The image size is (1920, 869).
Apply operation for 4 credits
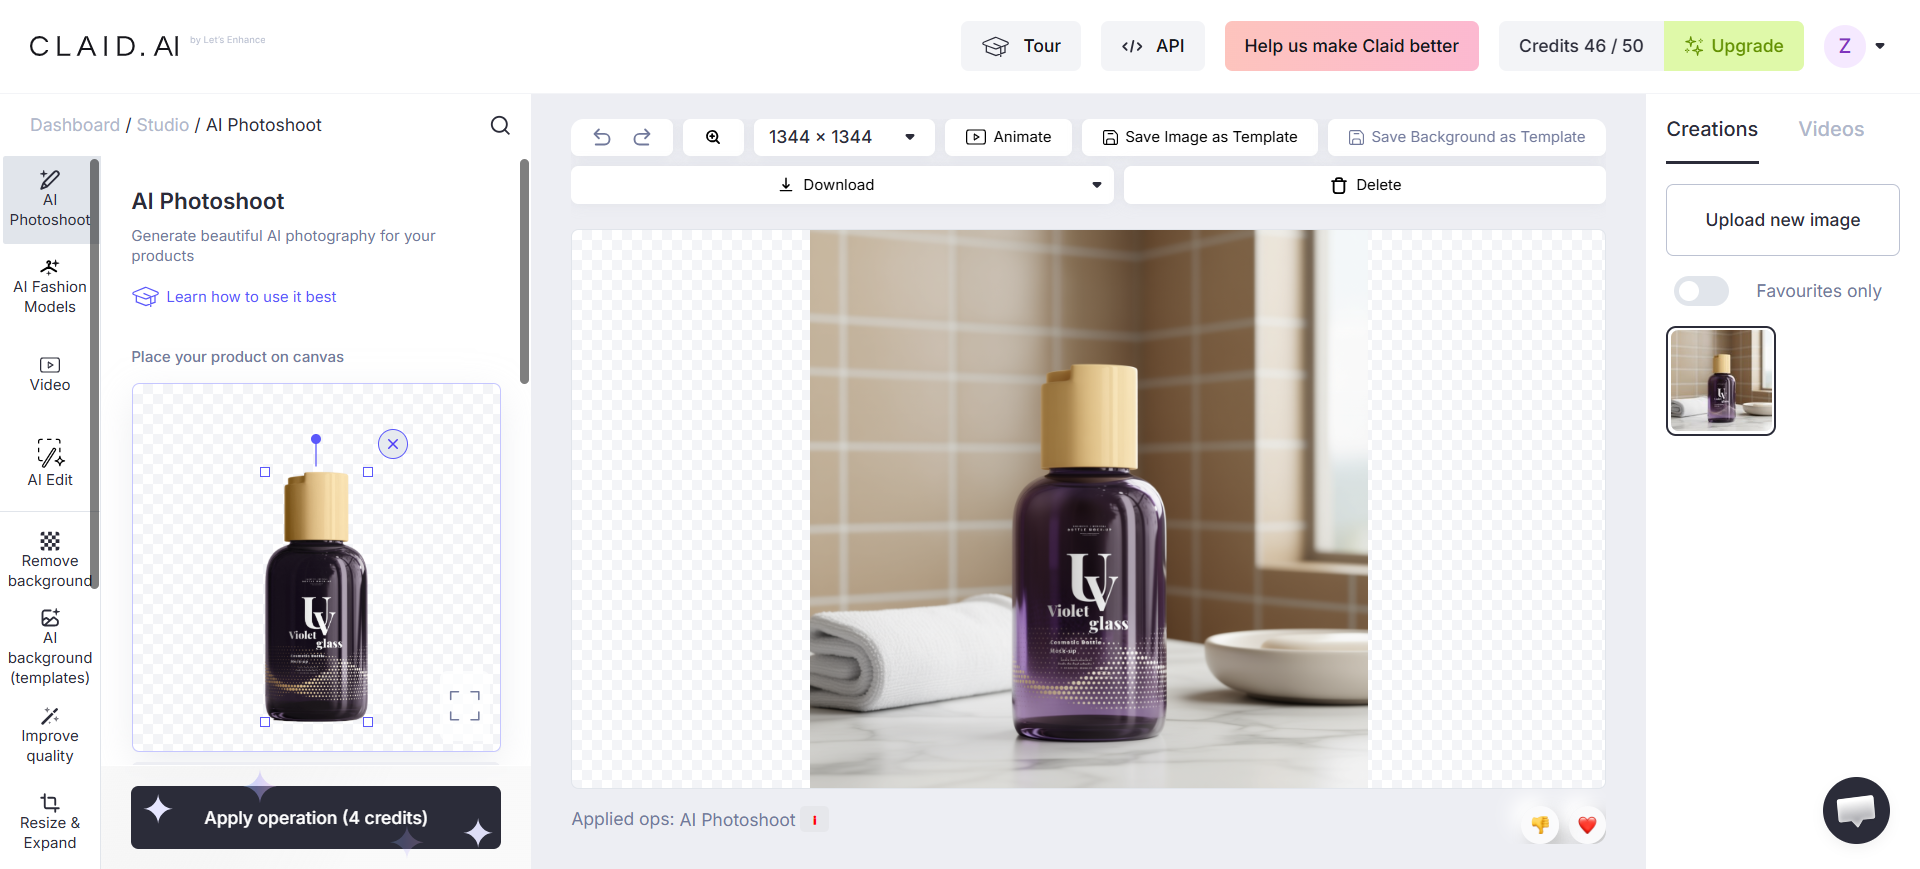click(x=316, y=818)
